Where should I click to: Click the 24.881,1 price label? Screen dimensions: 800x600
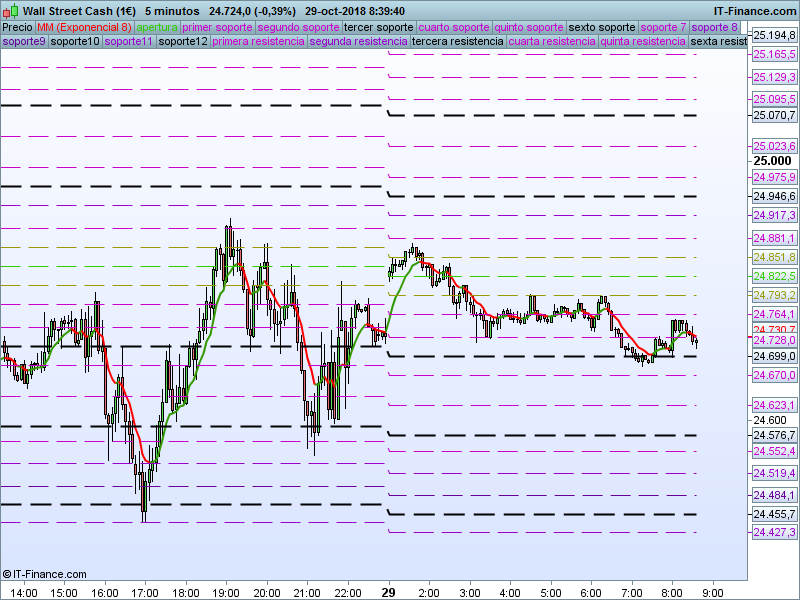774,238
